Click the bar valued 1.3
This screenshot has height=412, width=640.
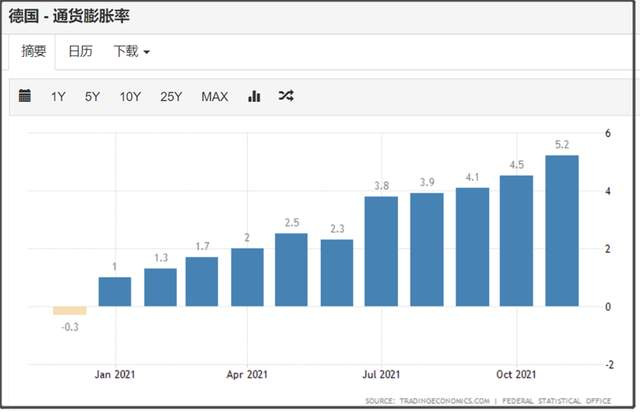160,287
